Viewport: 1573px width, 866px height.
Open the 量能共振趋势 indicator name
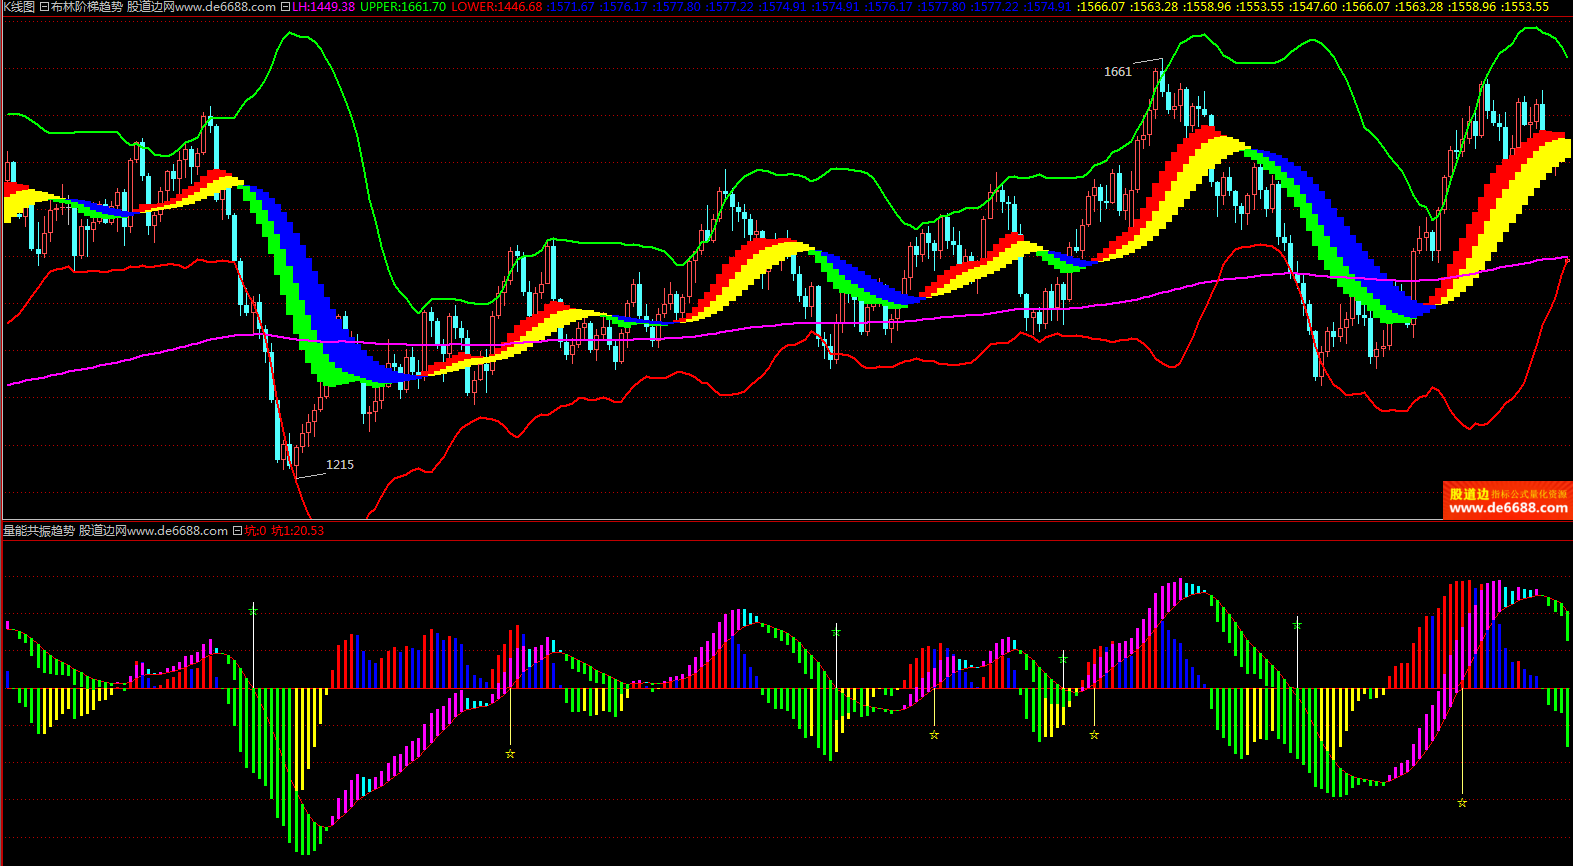[39, 531]
